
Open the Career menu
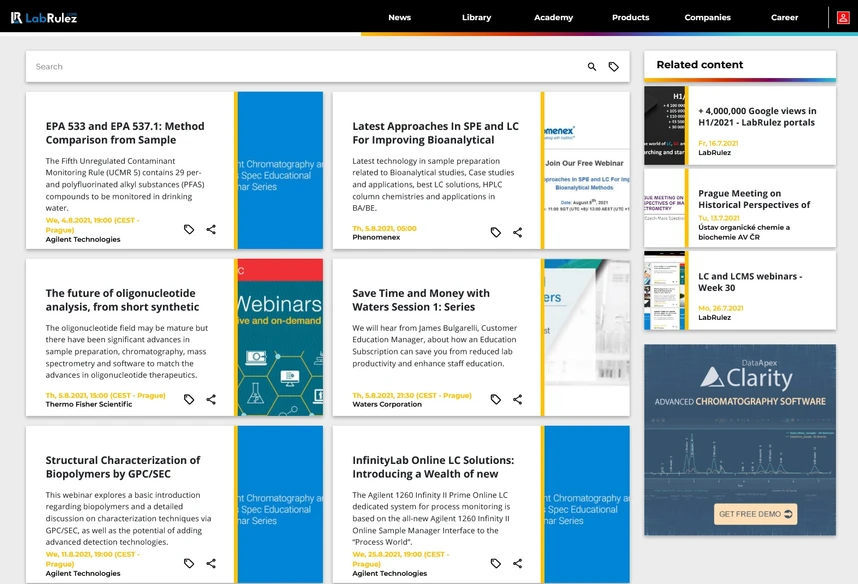pyautogui.click(x=785, y=18)
